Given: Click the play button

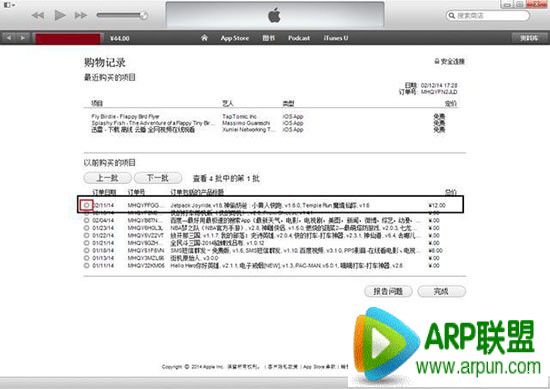Looking at the screenshot, I should 60,15.
